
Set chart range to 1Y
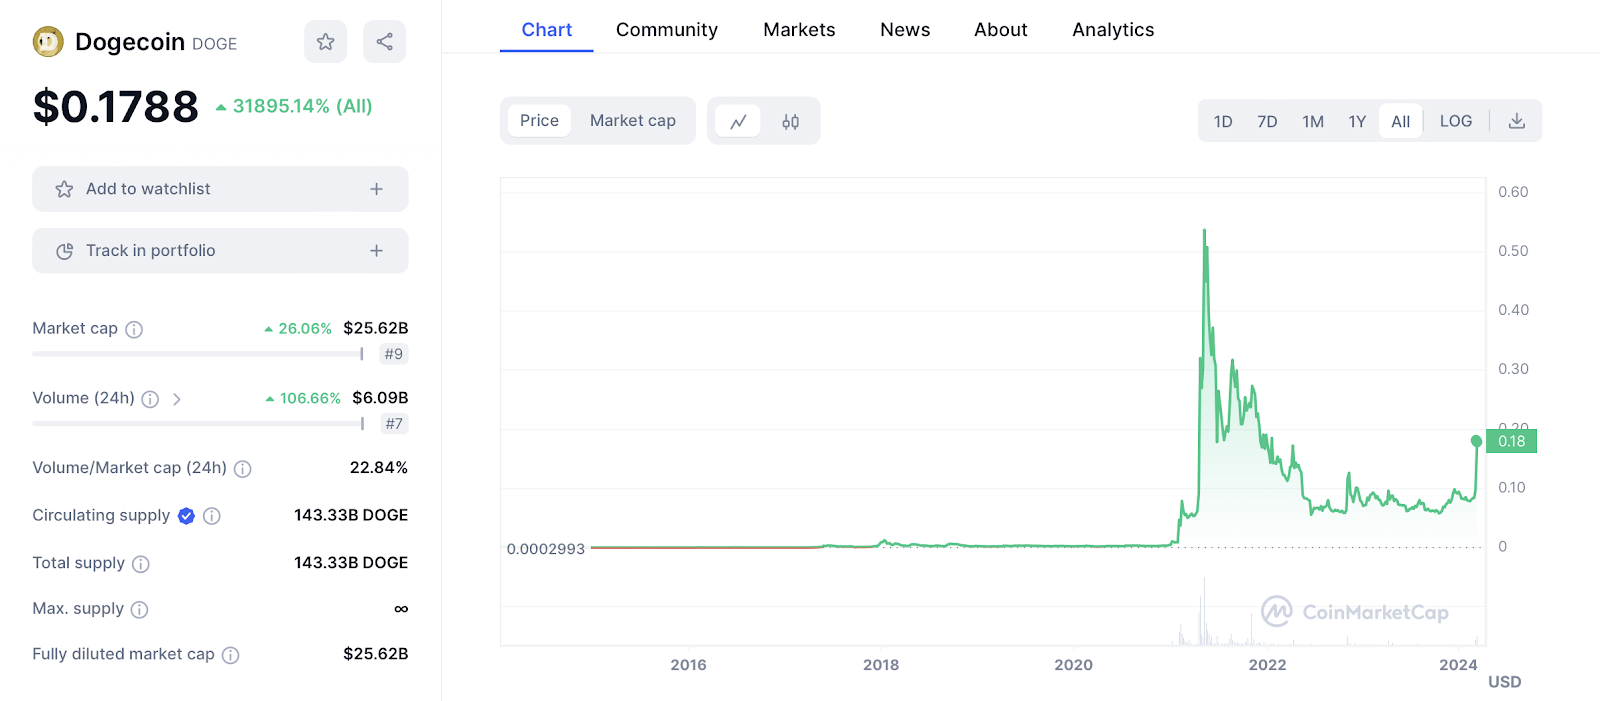click(1357, 122)
